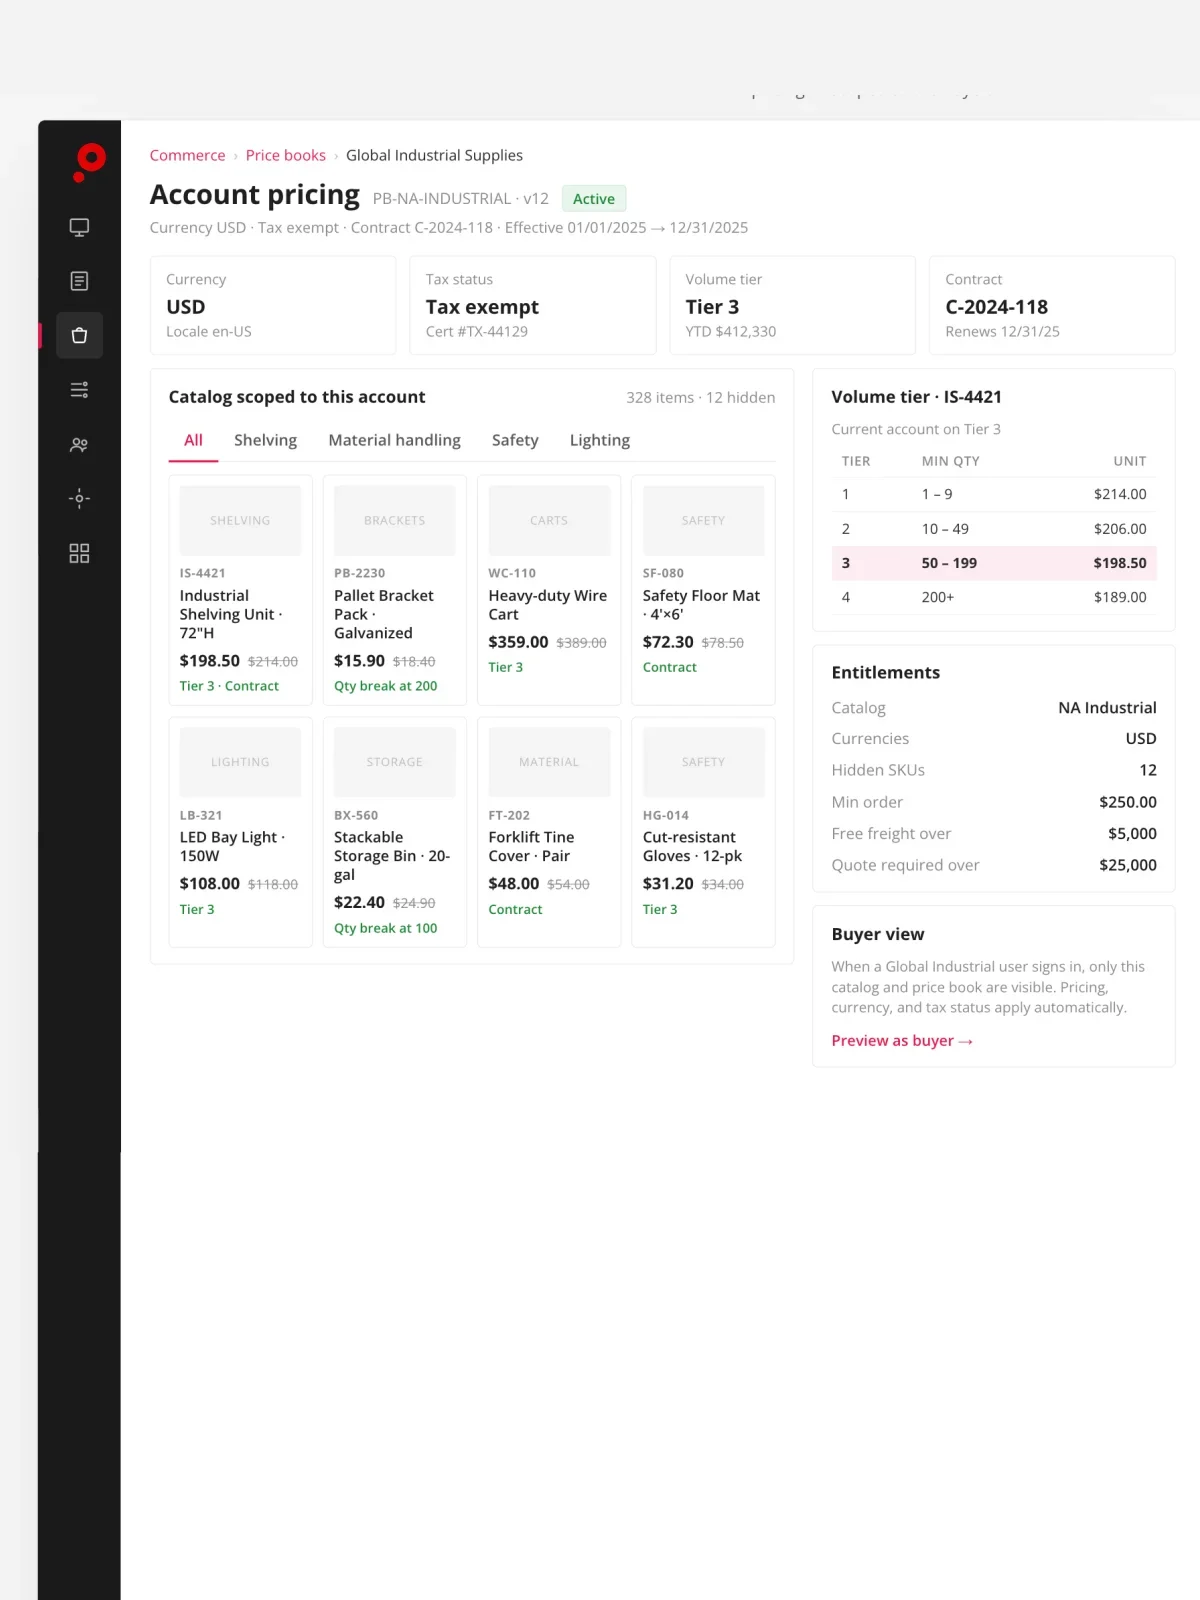
Task: Open Forklift Tine Cover Pair title
Action: (x=531, y=846)
